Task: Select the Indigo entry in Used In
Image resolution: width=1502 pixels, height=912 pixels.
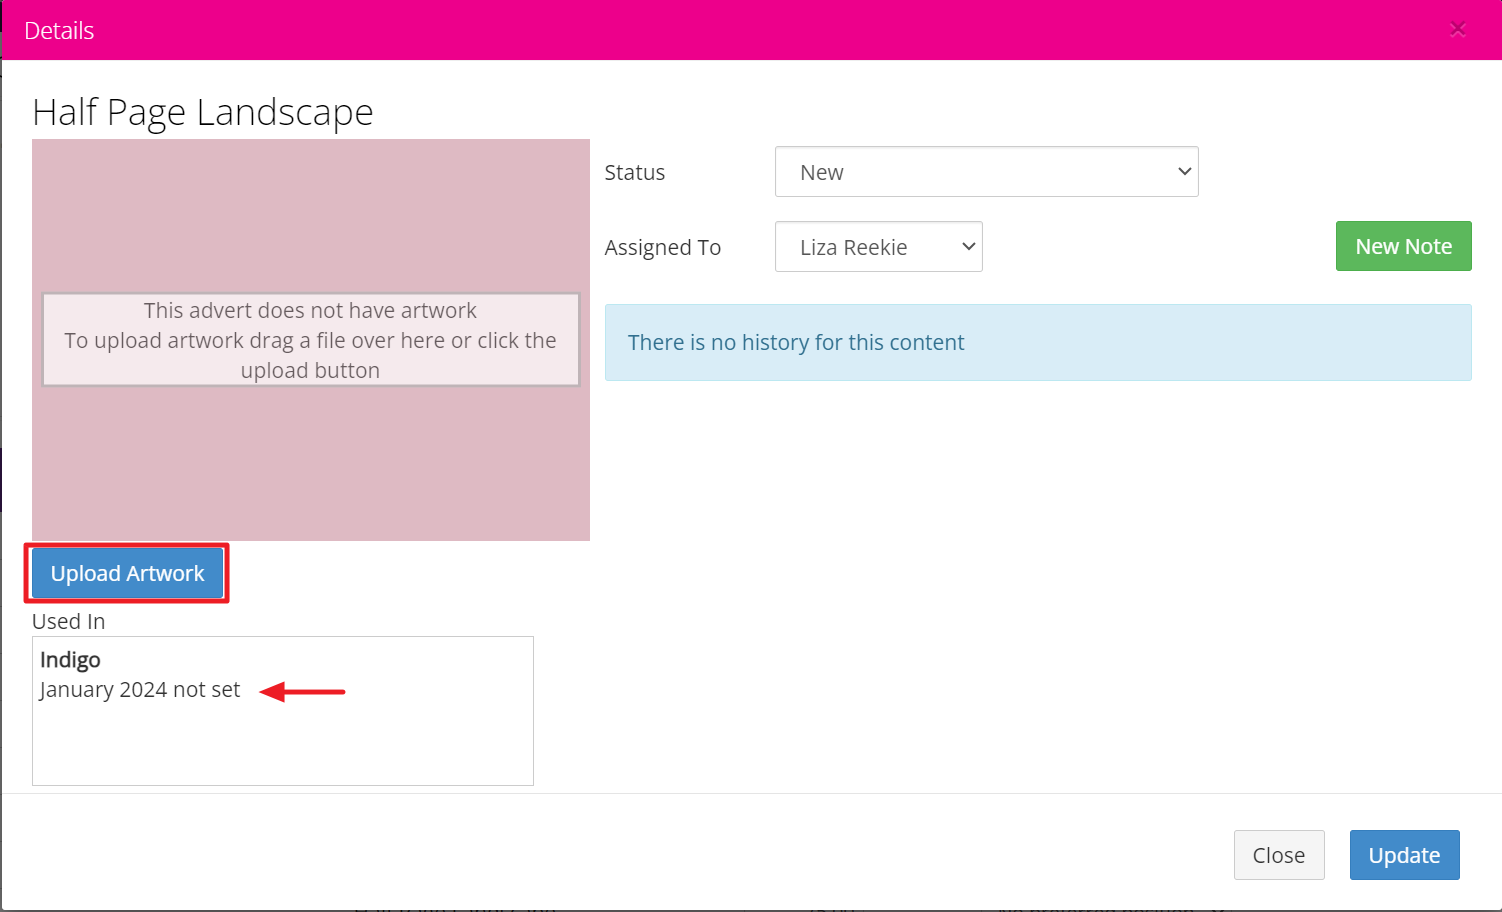Action: click(x=70, y=660)
